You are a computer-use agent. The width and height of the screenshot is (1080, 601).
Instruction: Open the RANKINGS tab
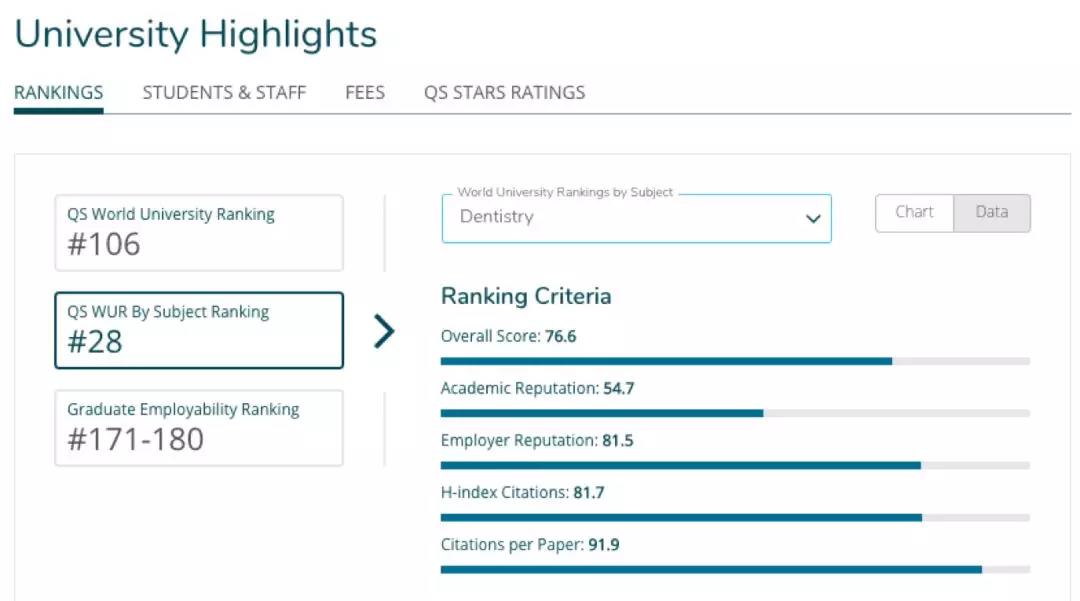tap(59, 93)
